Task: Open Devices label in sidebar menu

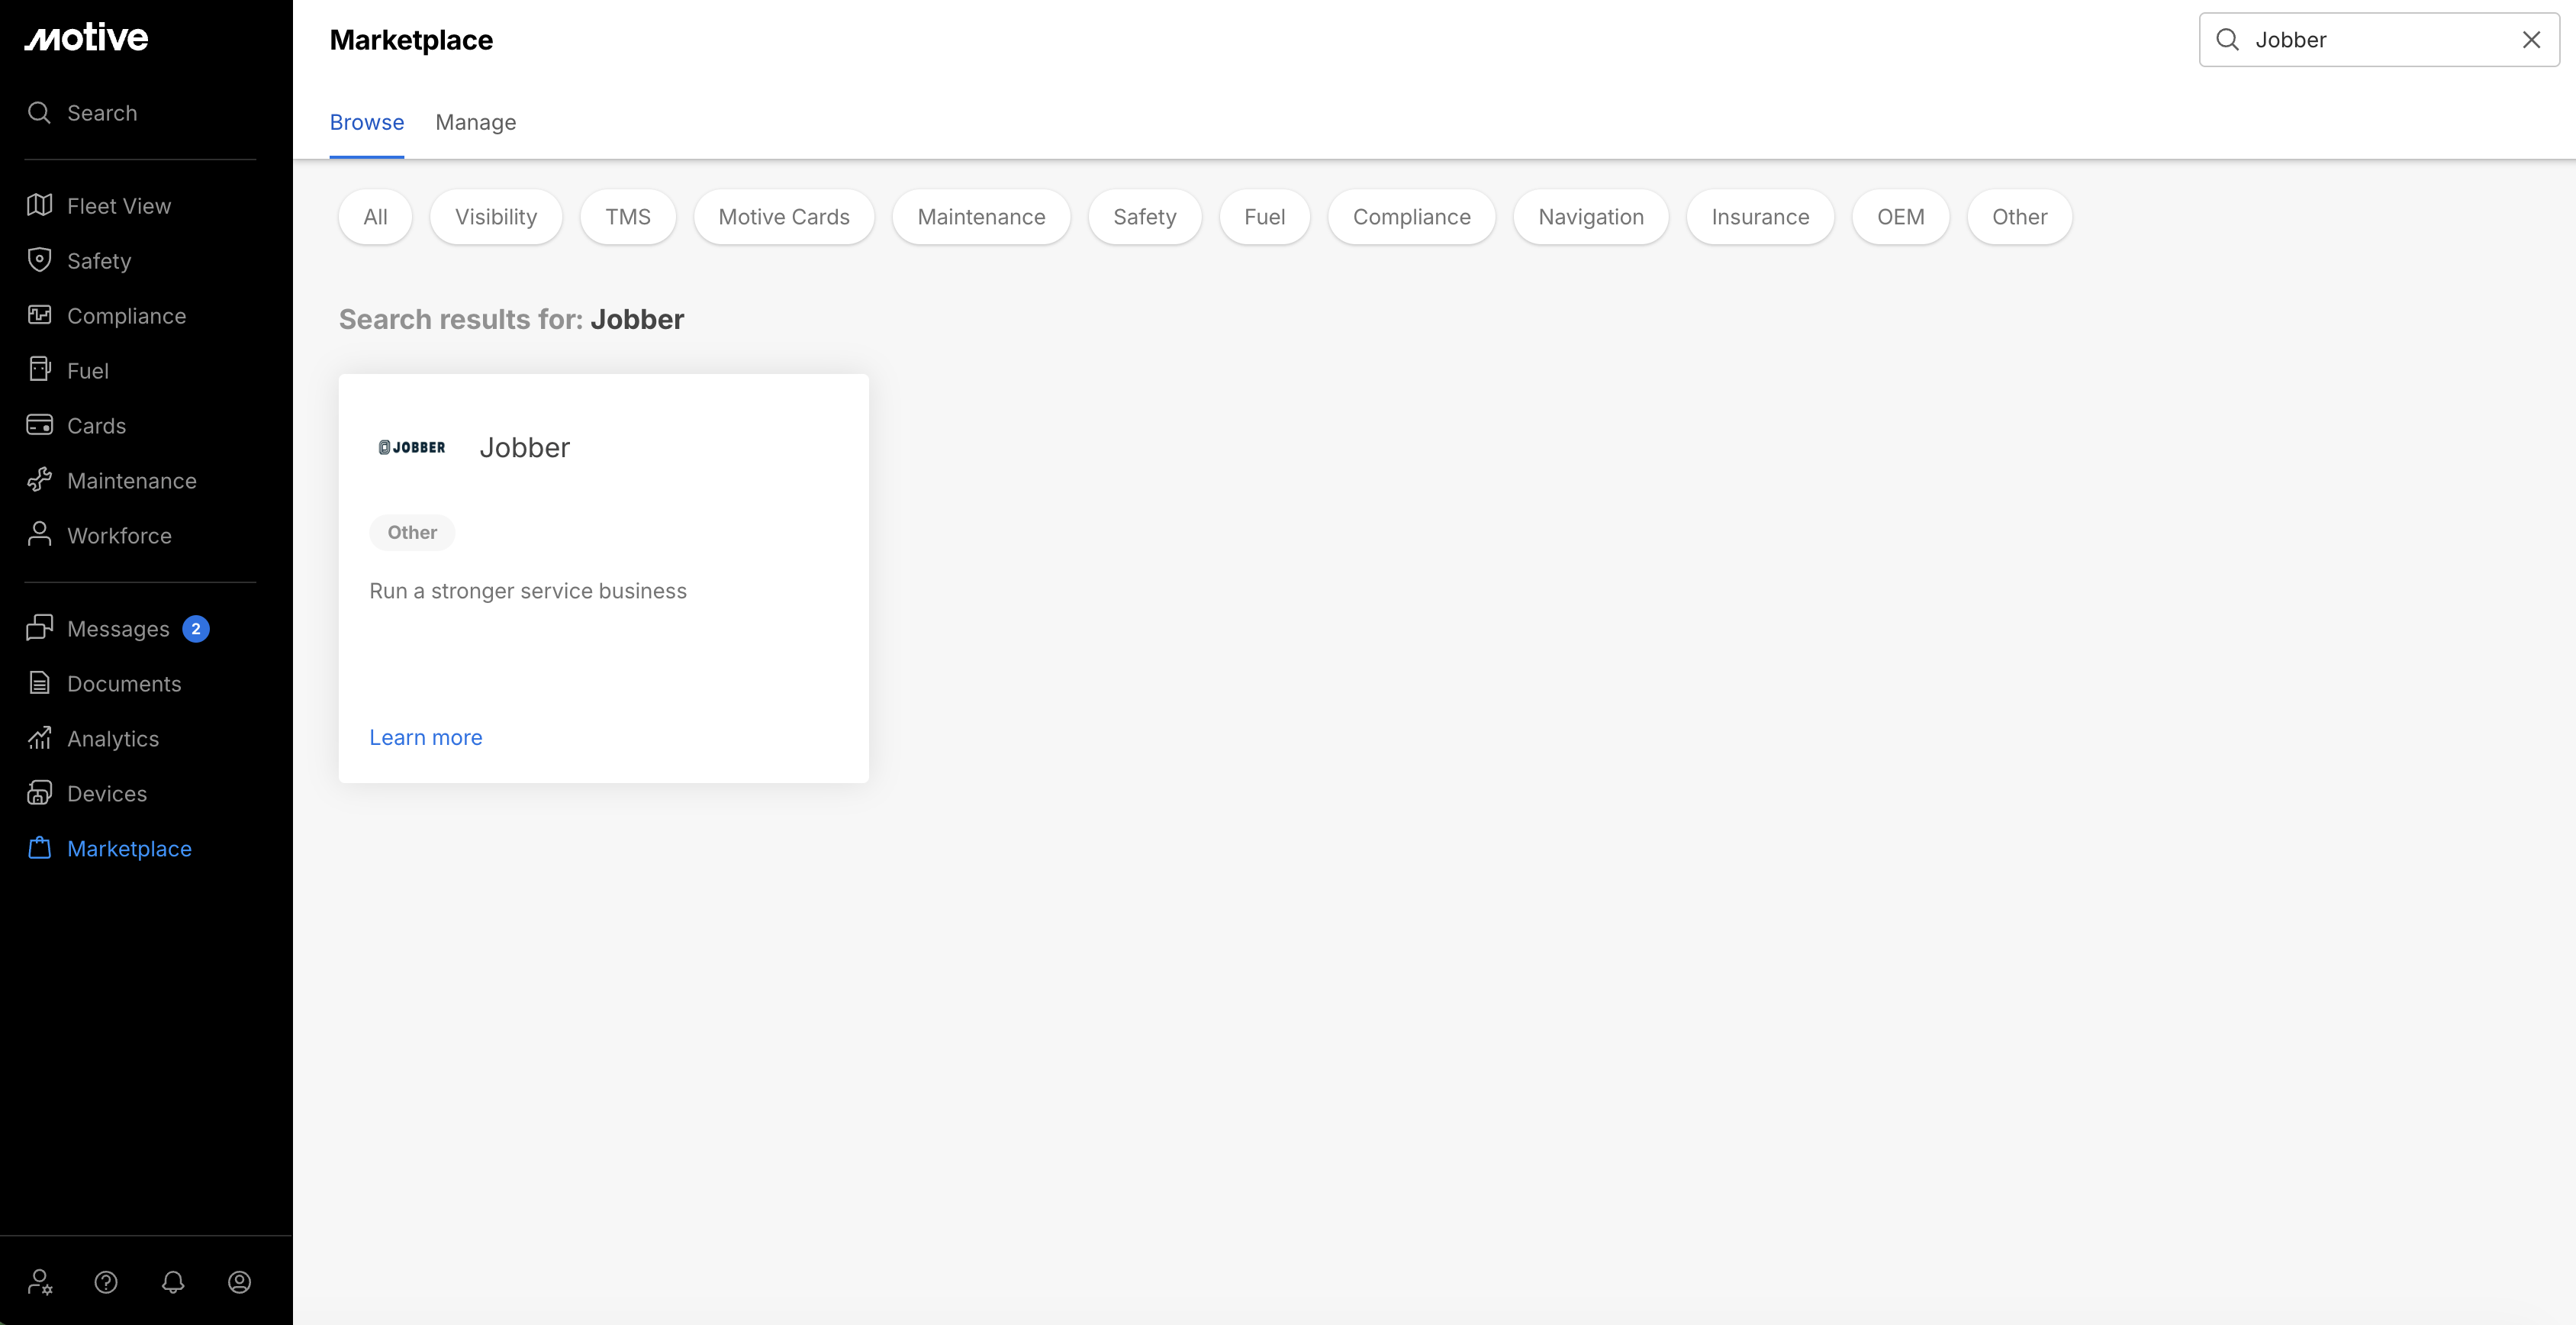Action: point(107,794)
